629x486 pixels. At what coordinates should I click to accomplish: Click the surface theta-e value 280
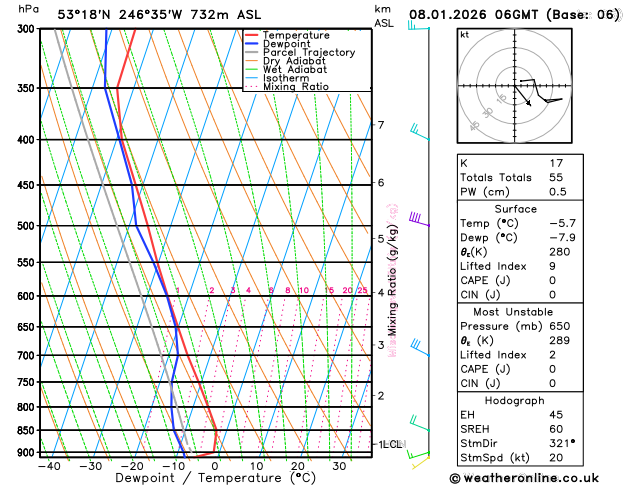click(x=560, y=252)
